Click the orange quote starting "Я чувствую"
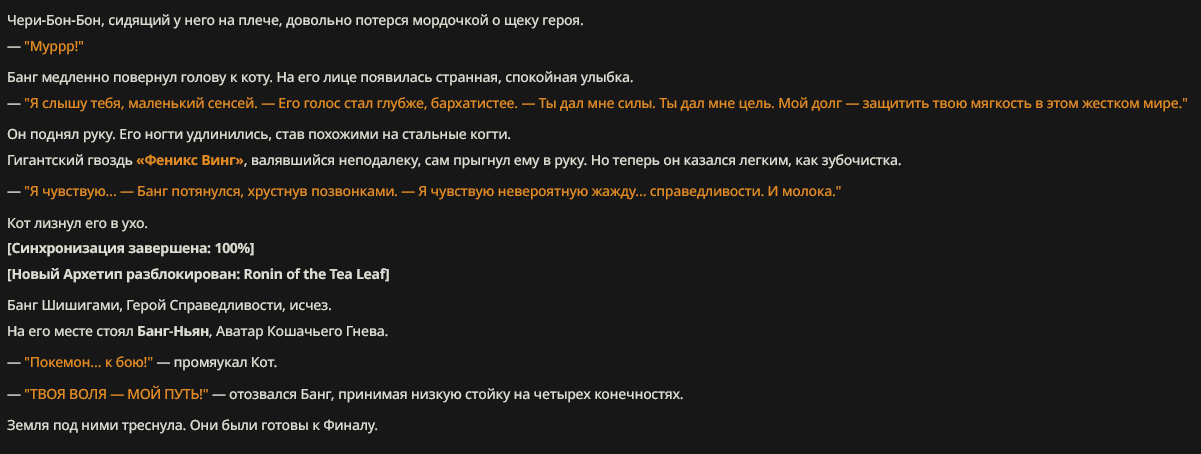1201x454 pixels. 433,191
